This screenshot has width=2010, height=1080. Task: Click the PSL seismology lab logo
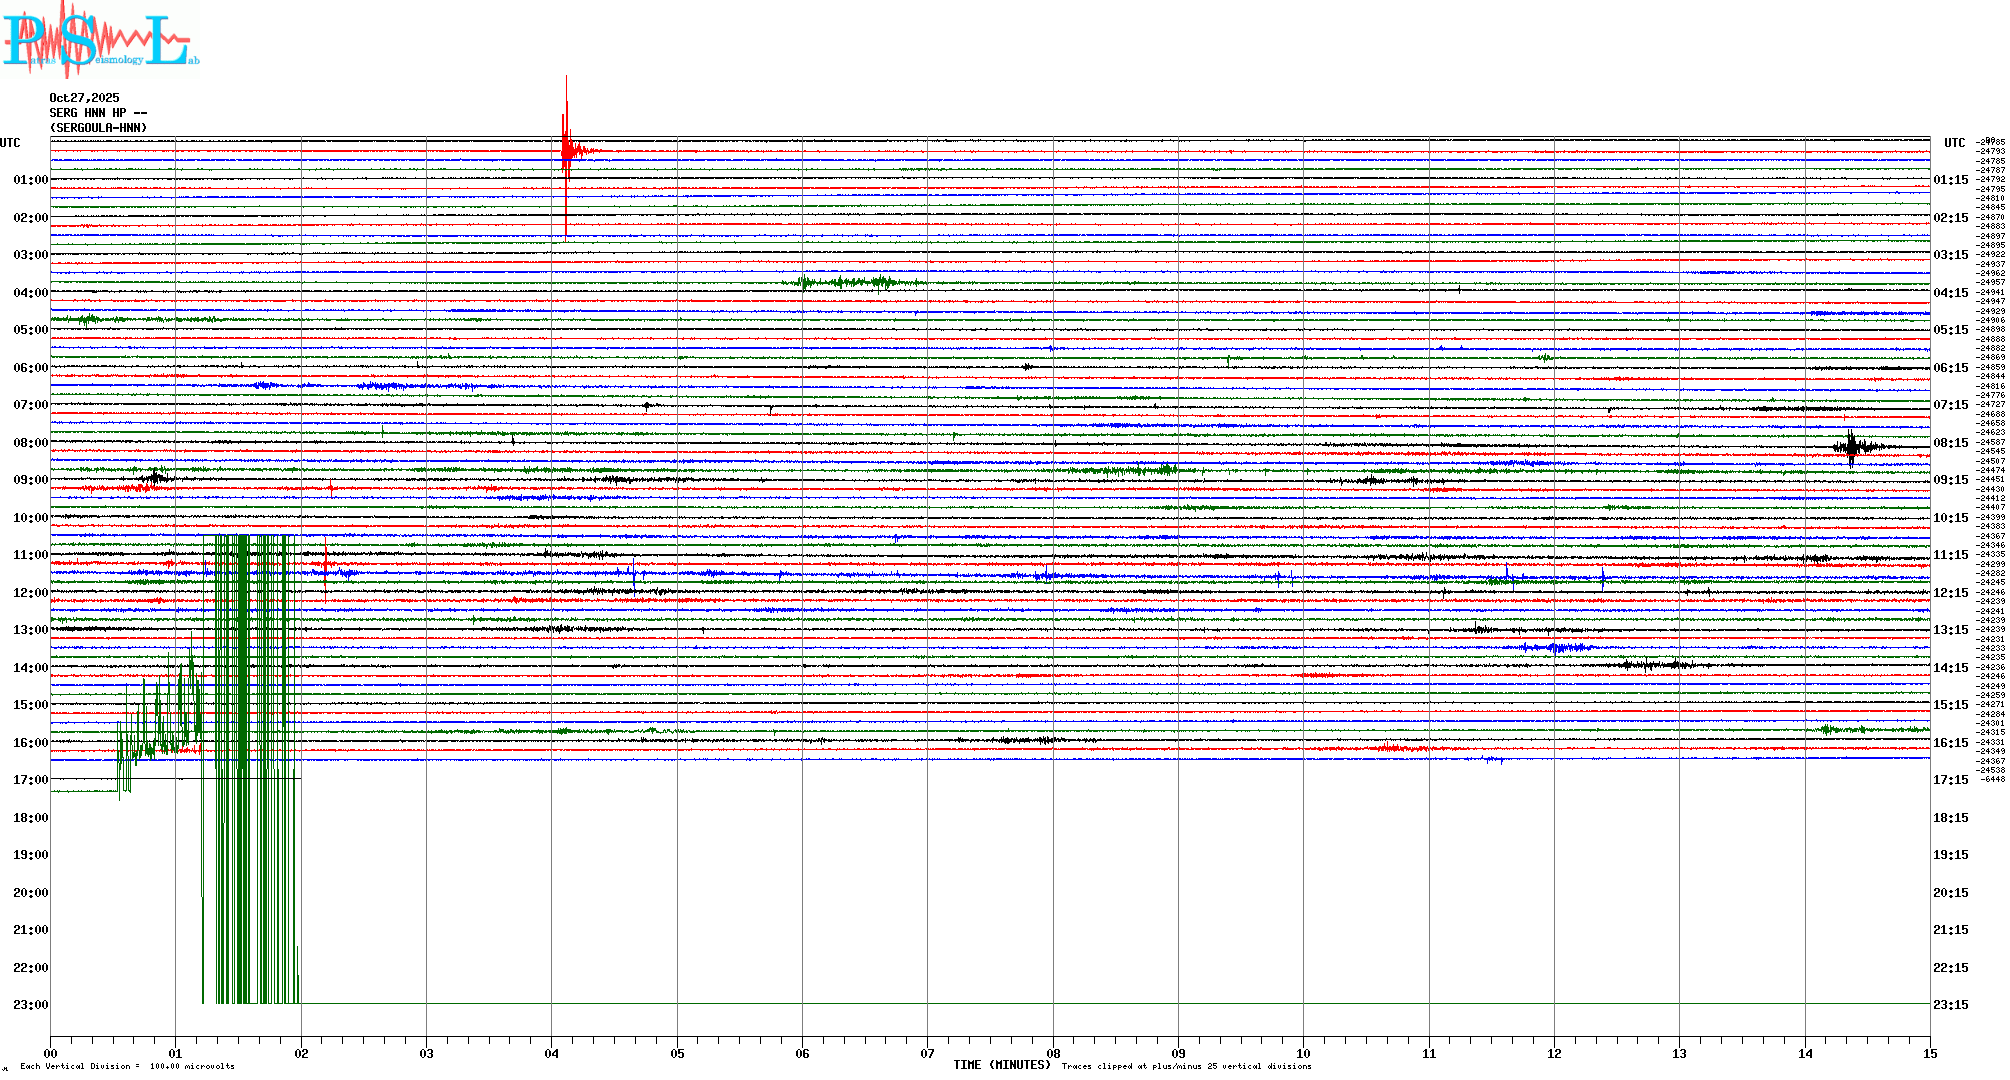(100, 40)
